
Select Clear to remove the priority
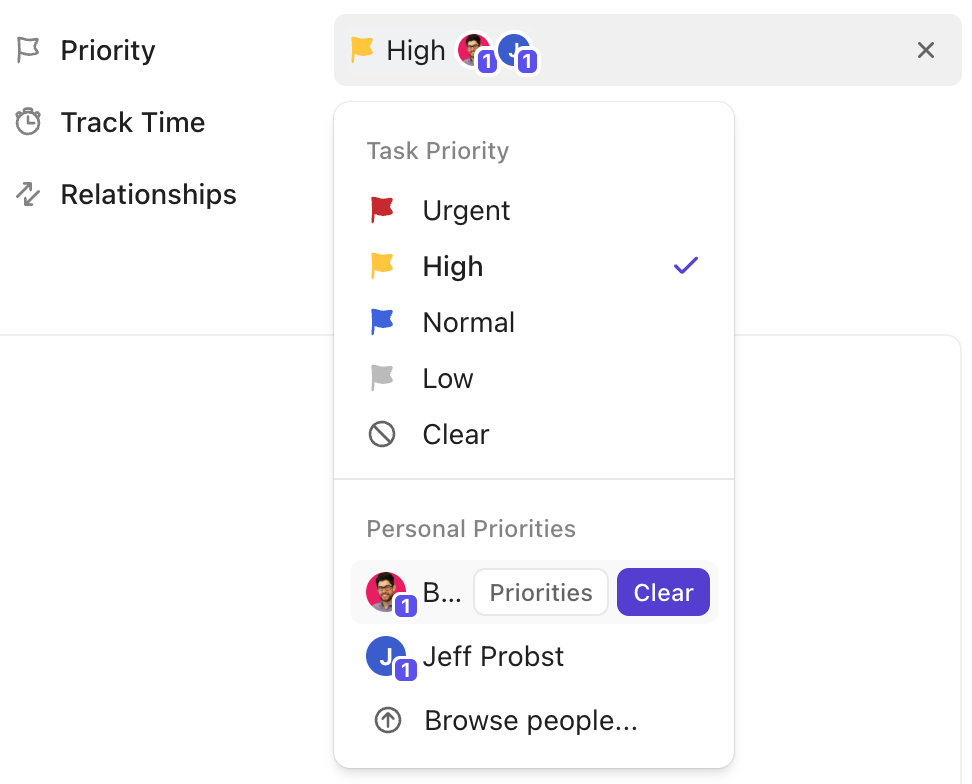point(455,433)
